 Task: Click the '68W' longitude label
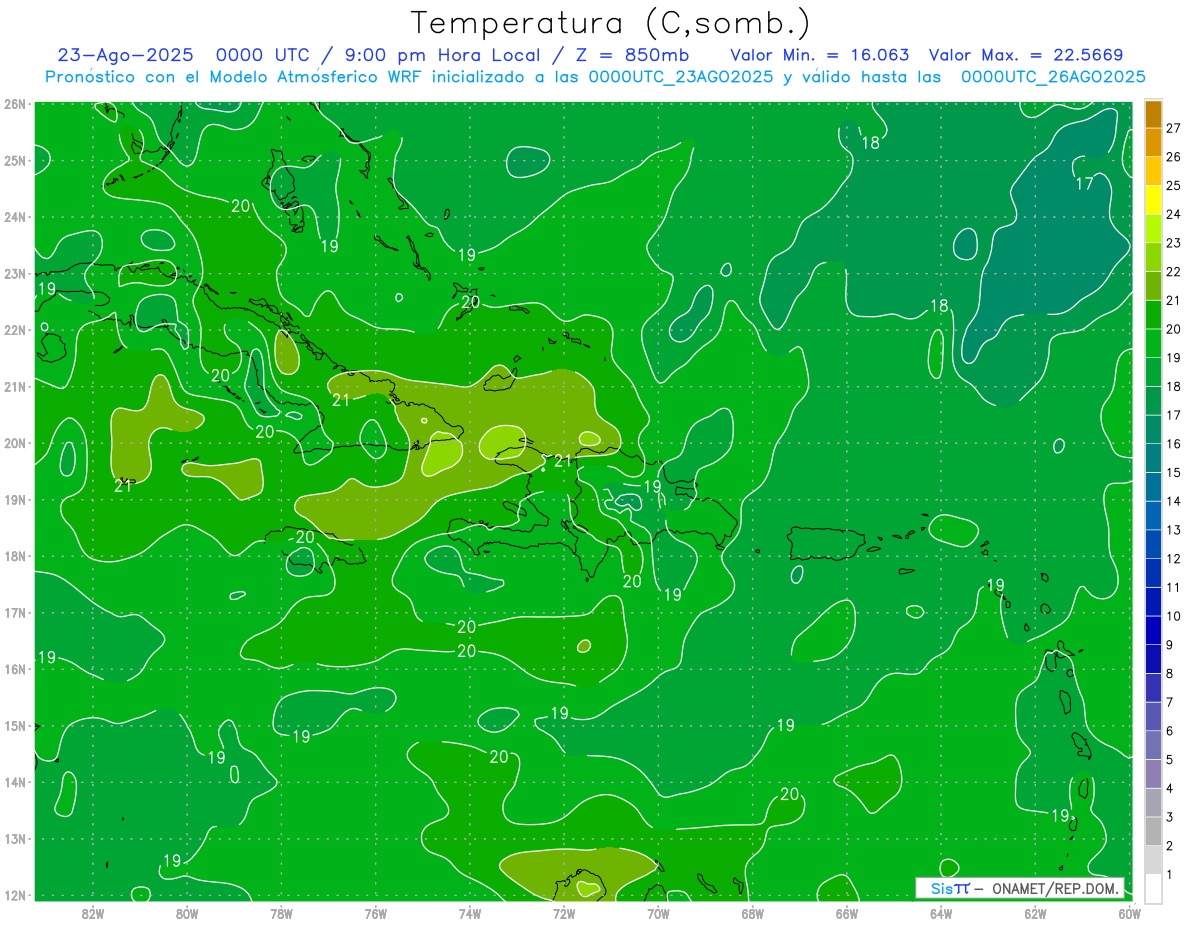pos(752,912)
